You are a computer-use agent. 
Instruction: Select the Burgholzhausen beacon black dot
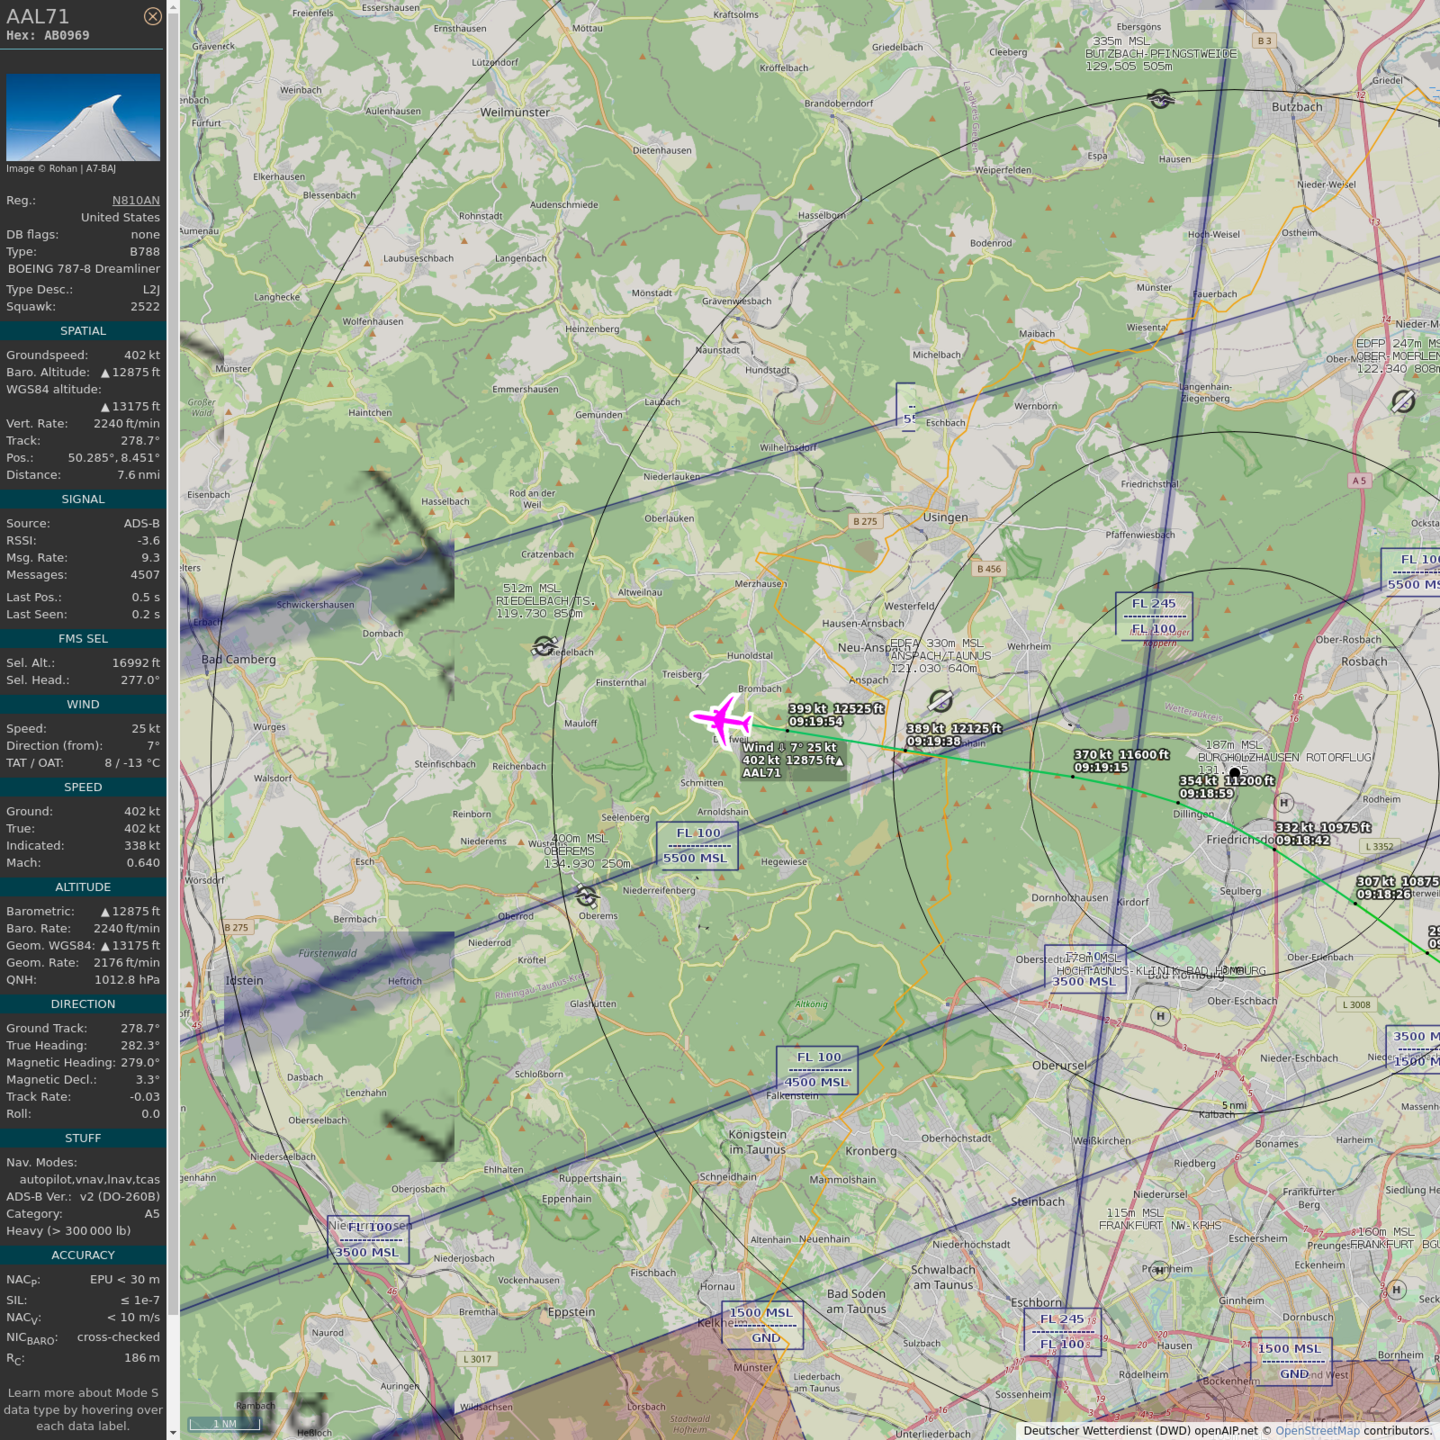pos(1234,773)
